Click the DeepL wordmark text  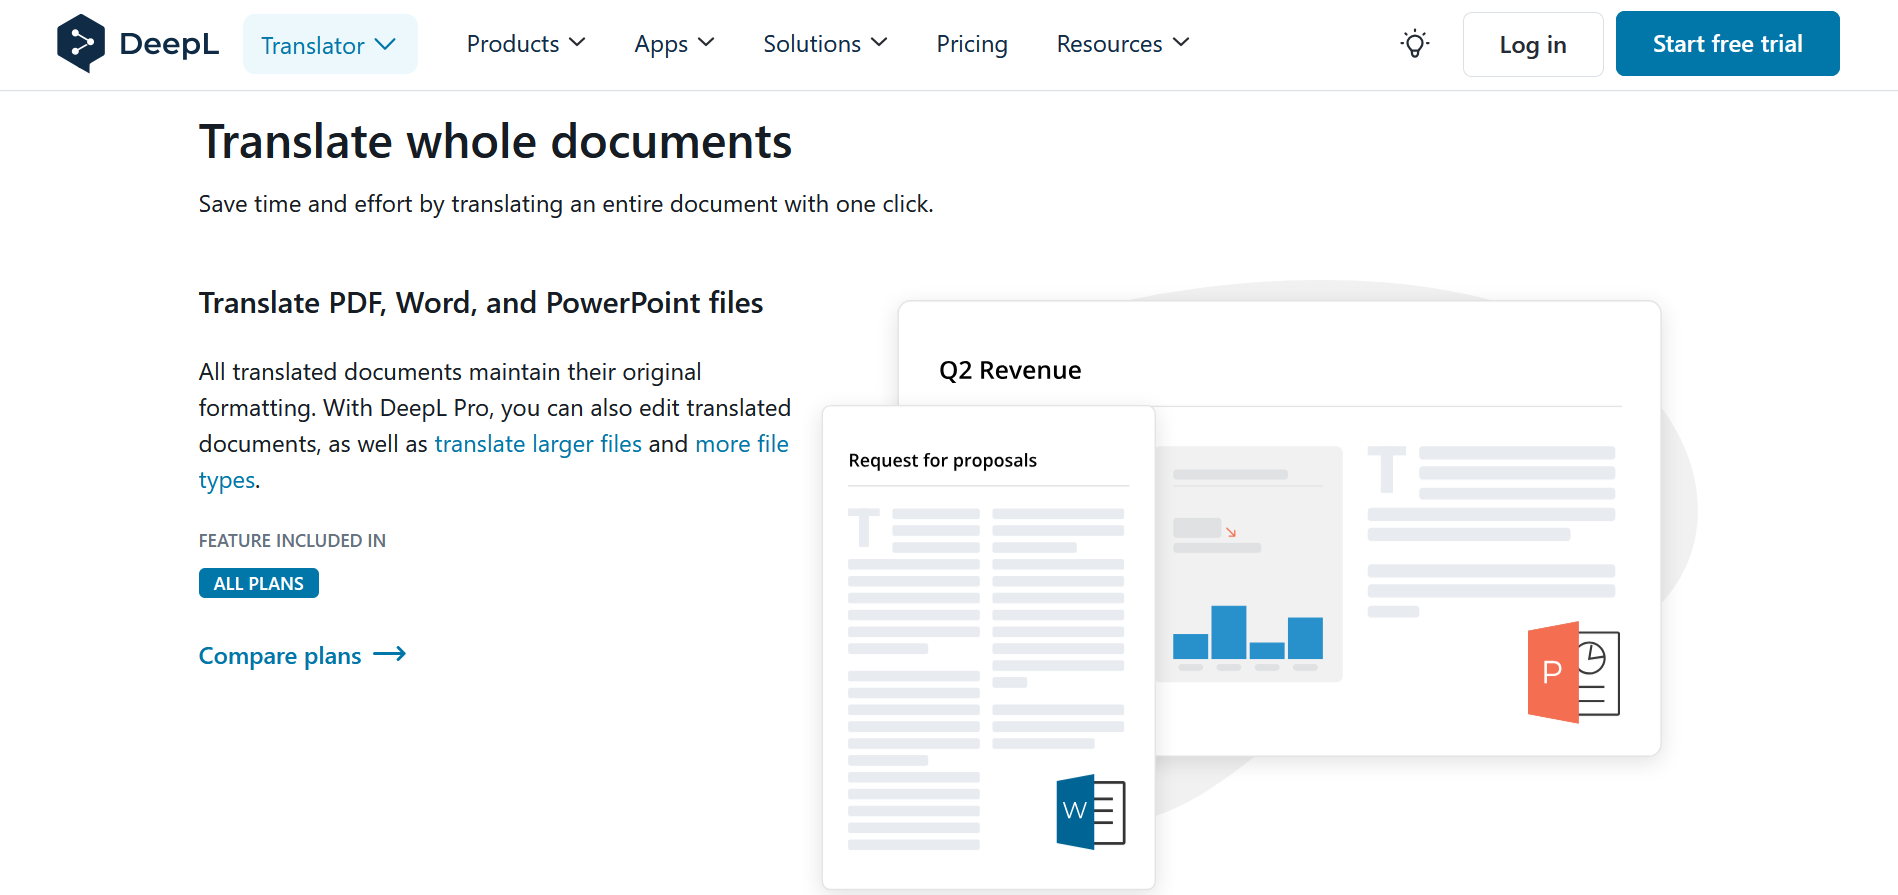pos(169,44)
